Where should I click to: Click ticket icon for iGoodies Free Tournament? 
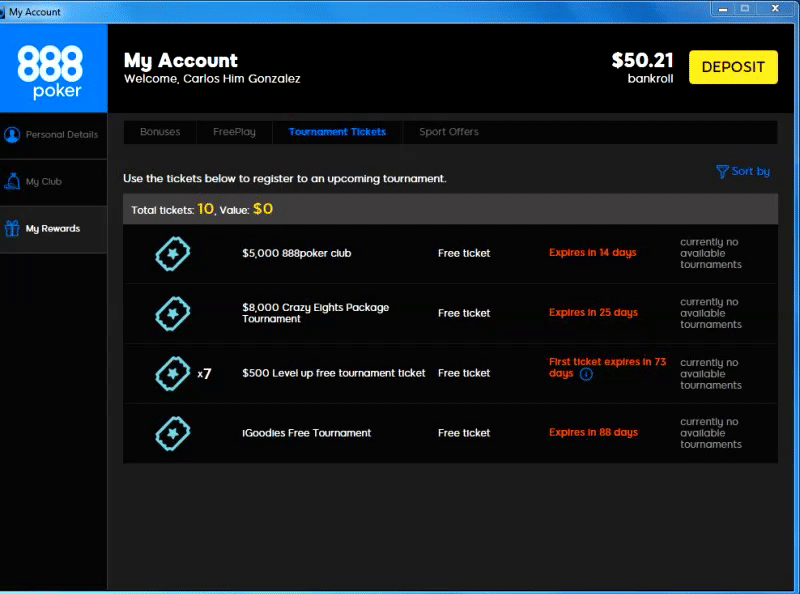172,433
